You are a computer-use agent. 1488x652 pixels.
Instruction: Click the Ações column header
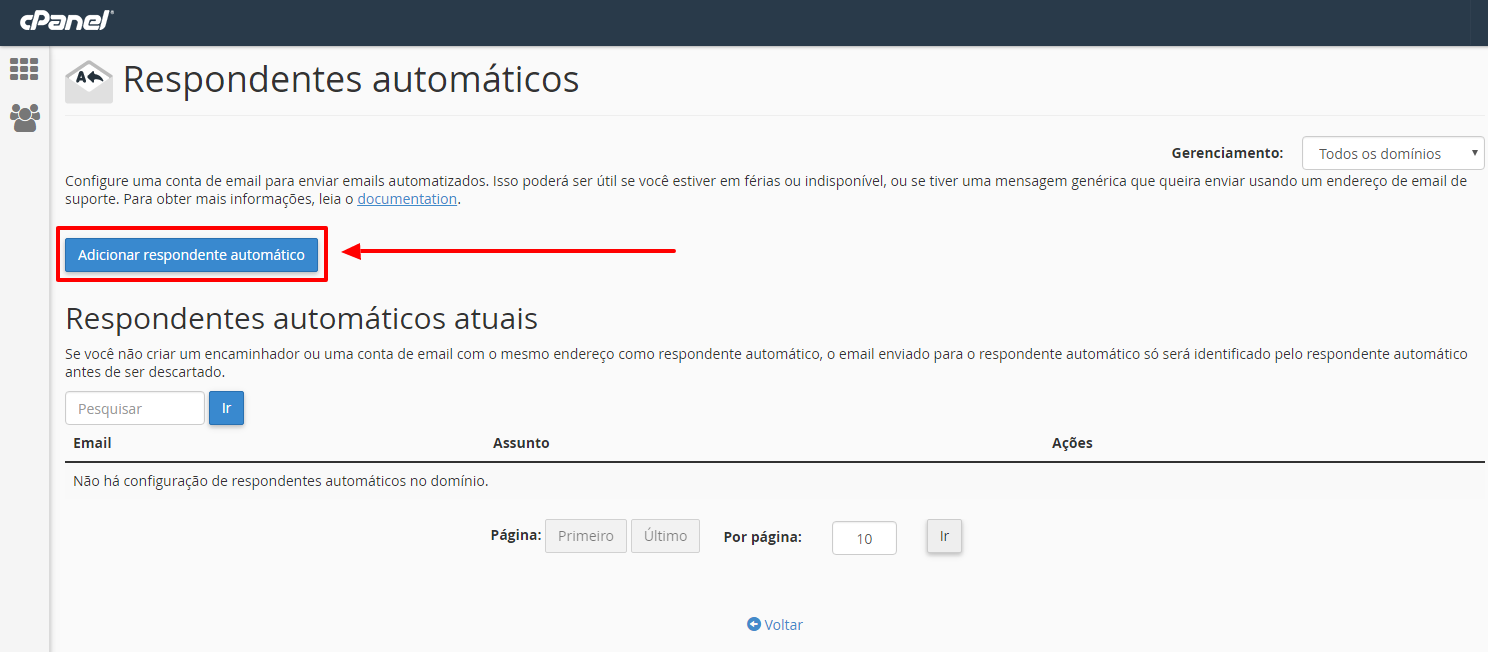coord(1072,443)
